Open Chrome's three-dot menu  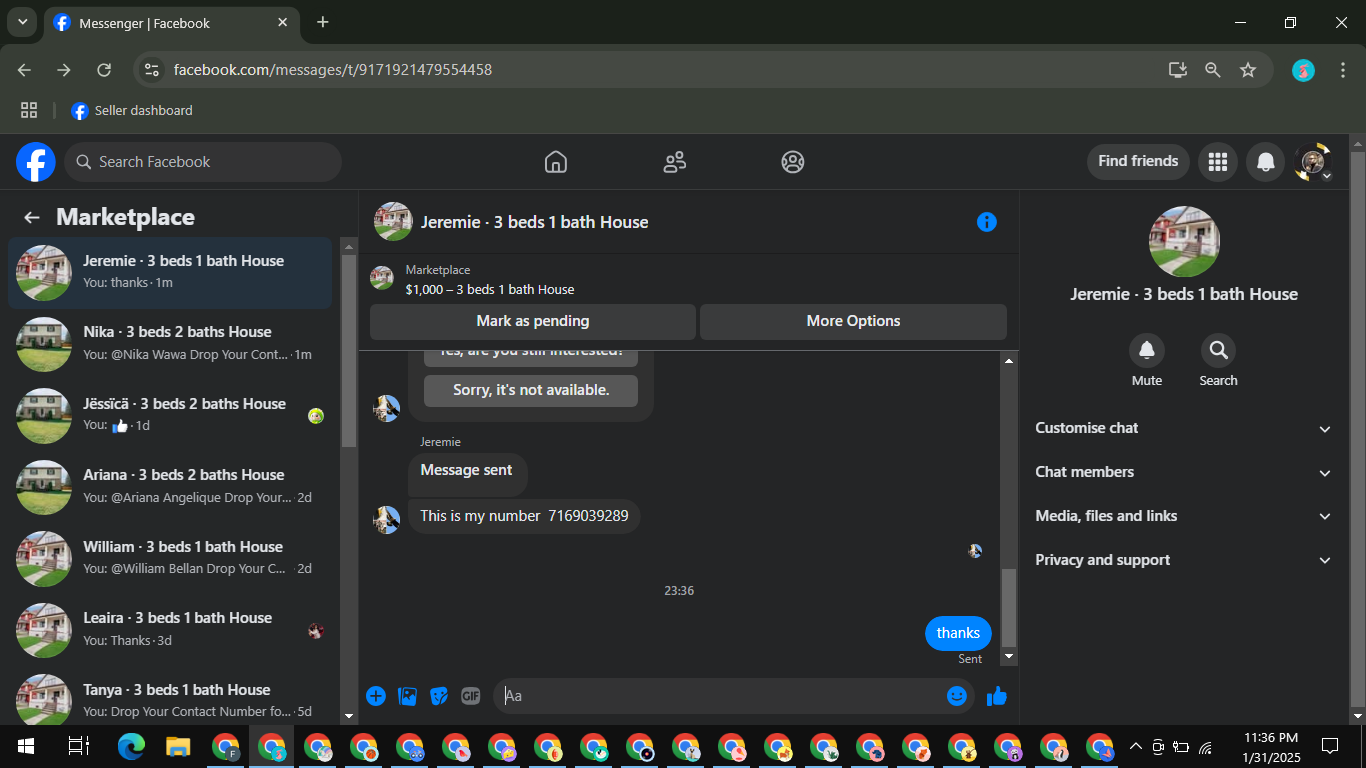pos(1341,70)
